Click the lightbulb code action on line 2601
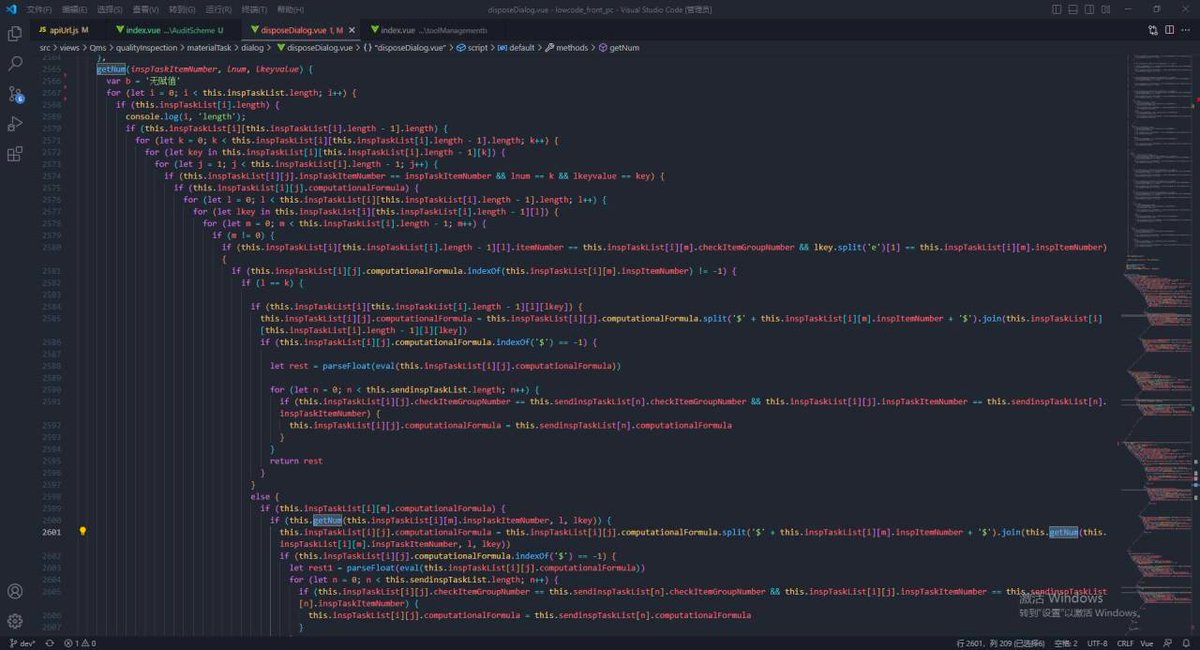The height and width of the screenshot is (650, 1200). coord(83,531)
